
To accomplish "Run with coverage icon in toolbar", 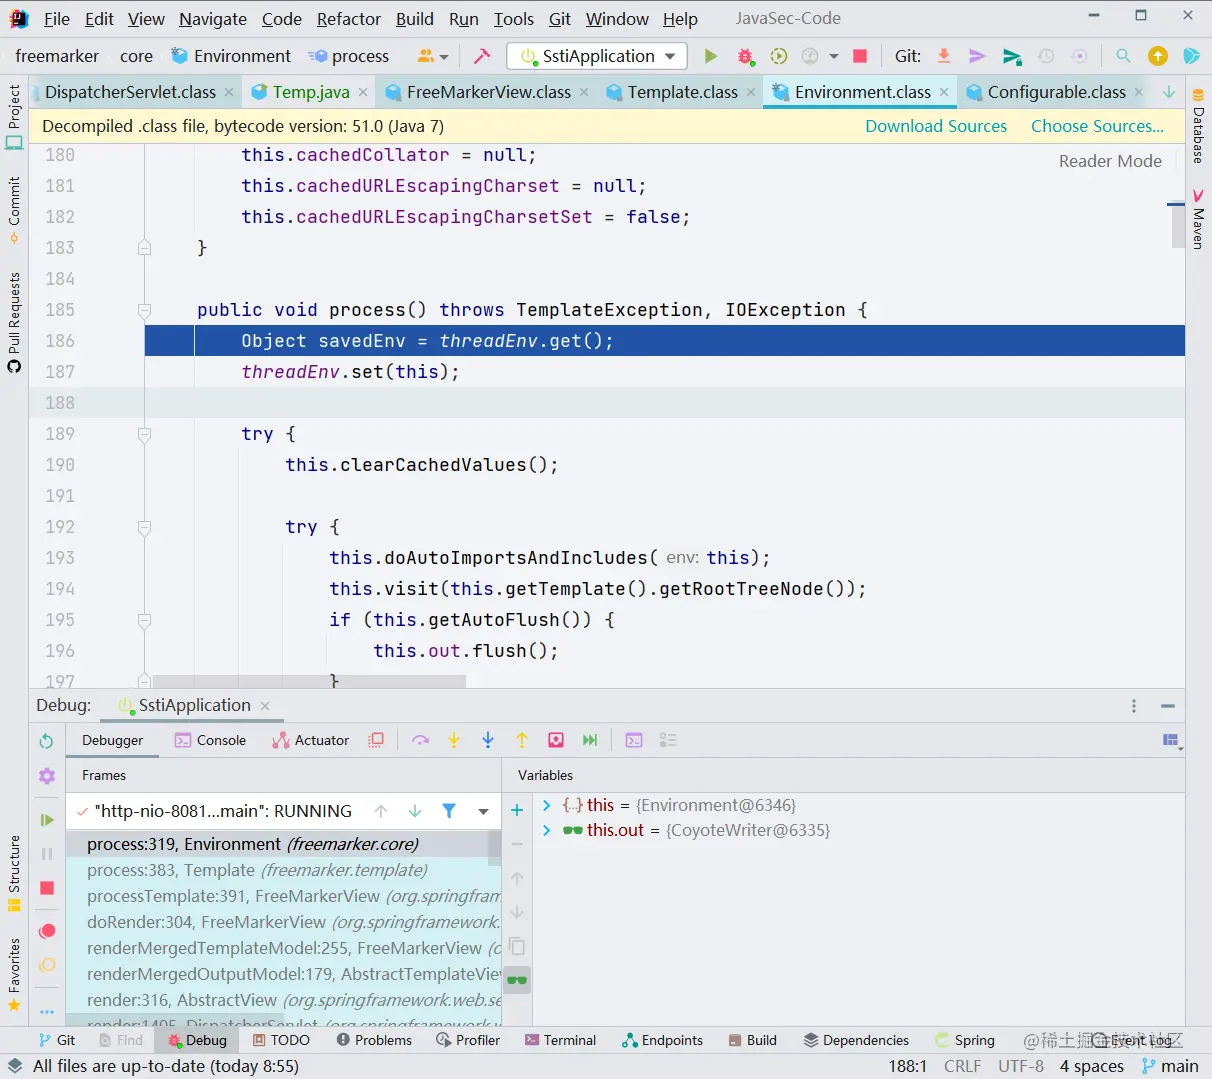I will [x=779, y=56].
